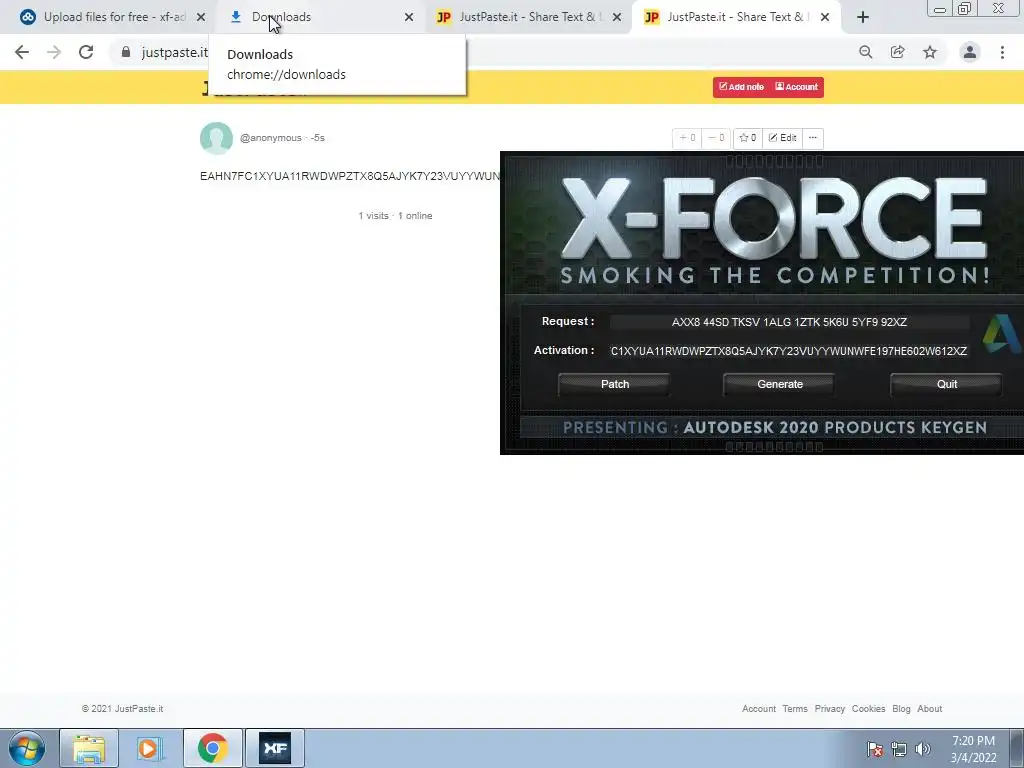Click Quit in the X-Force window
Screen dimensions: 1024x768
pos(946,384)
